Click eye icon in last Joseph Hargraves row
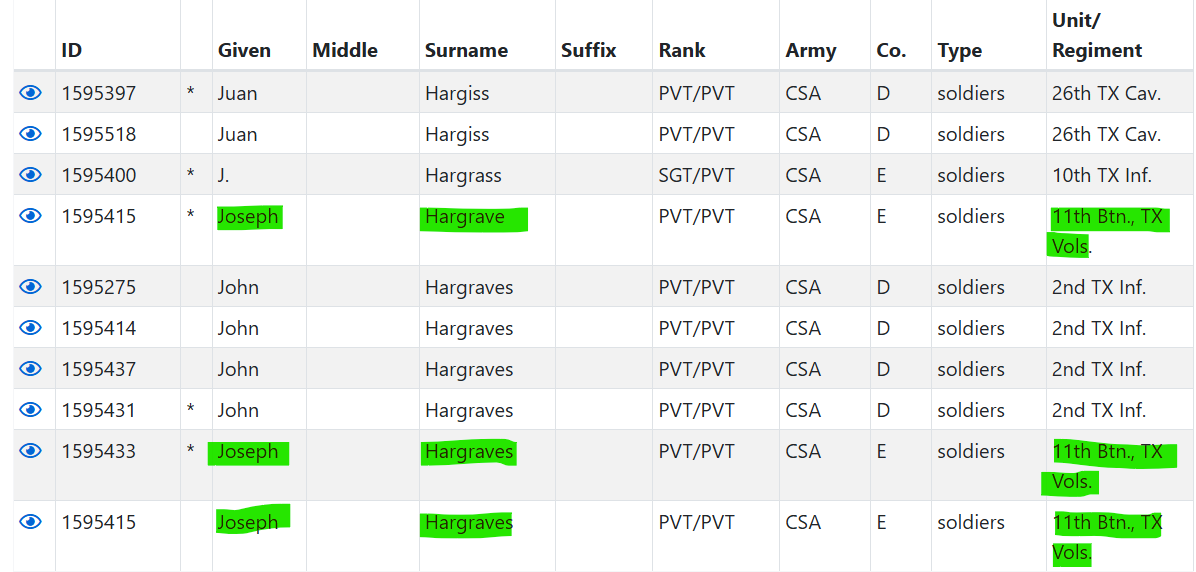This screenshot has width=1196, height=572. (x=31, y=522)
